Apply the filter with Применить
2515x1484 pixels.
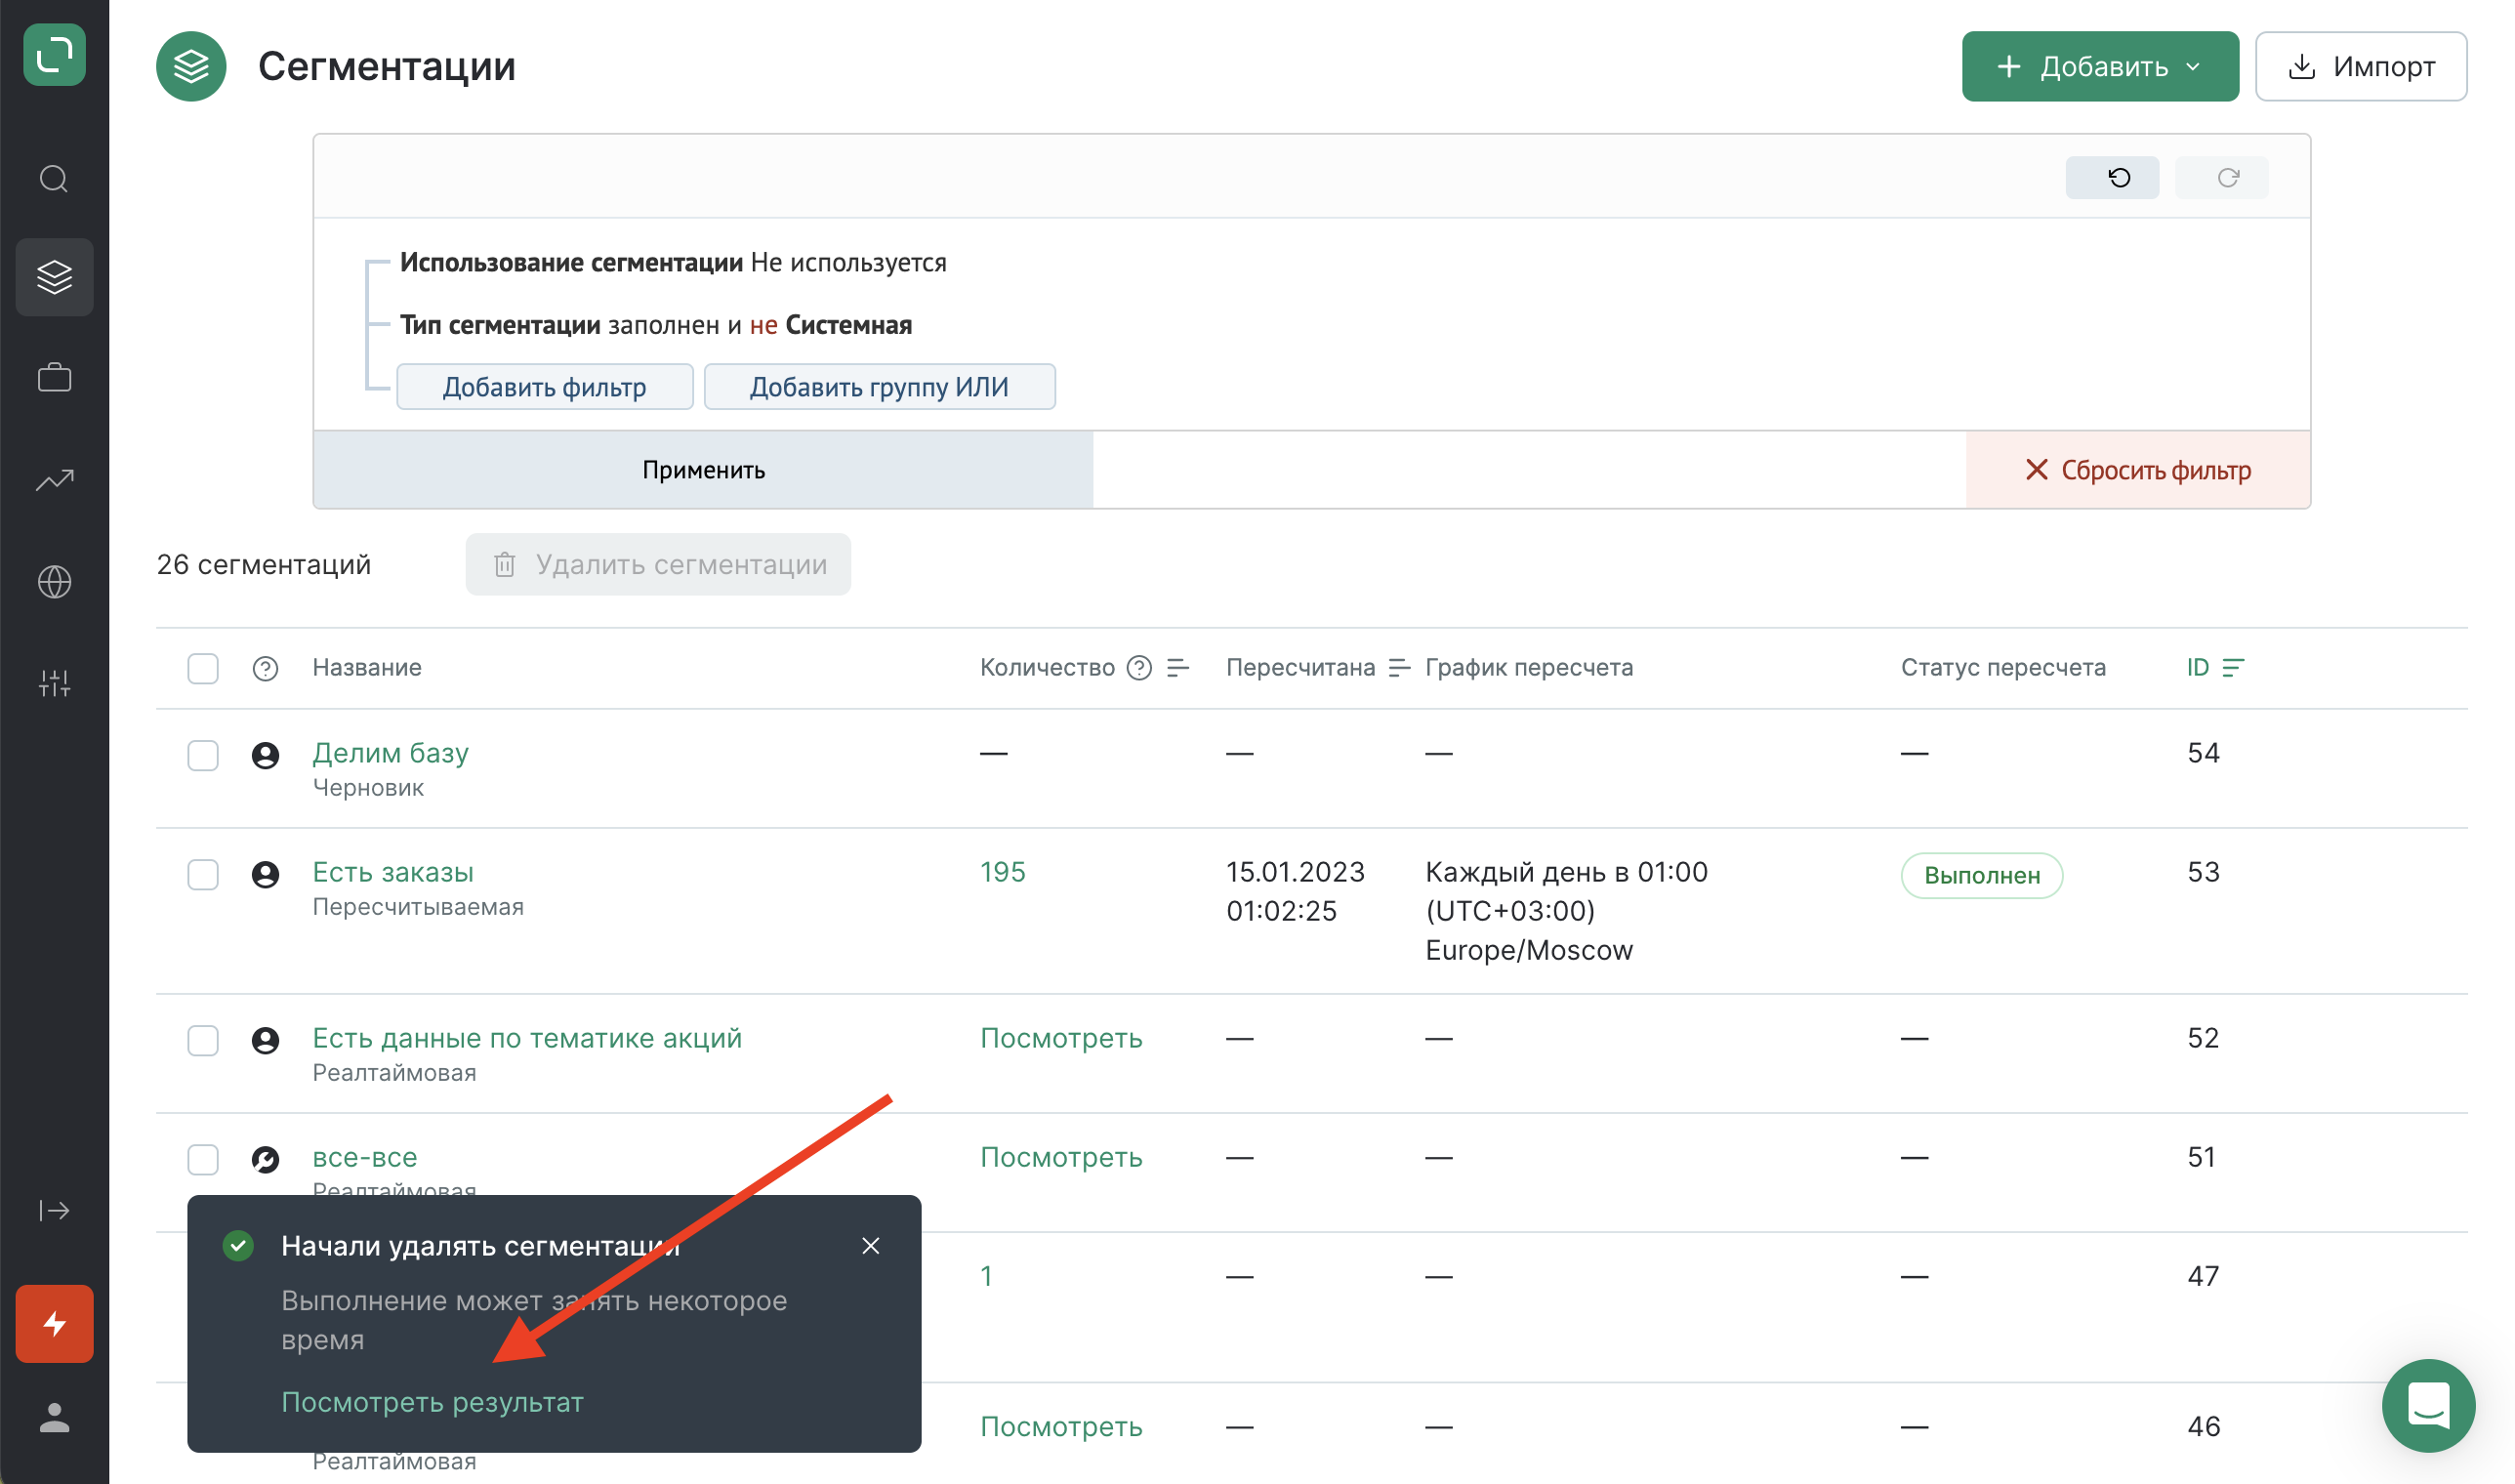tap(703, 470)
